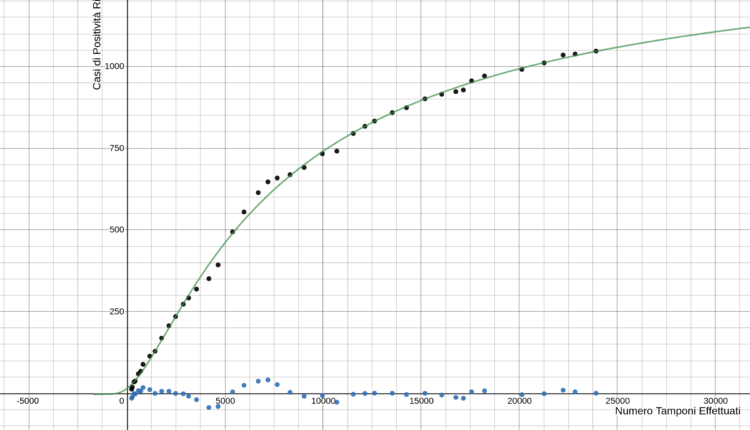Select the 10000 x-axis tick label
Image resolution: width=750 pixels, height=430 pixels.
click(x=323, y=401)
